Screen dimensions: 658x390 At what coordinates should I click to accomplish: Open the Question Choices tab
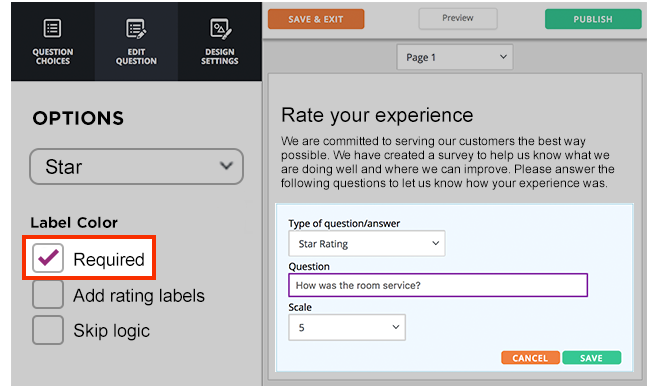pyautogui.click(x=52, y=41)
